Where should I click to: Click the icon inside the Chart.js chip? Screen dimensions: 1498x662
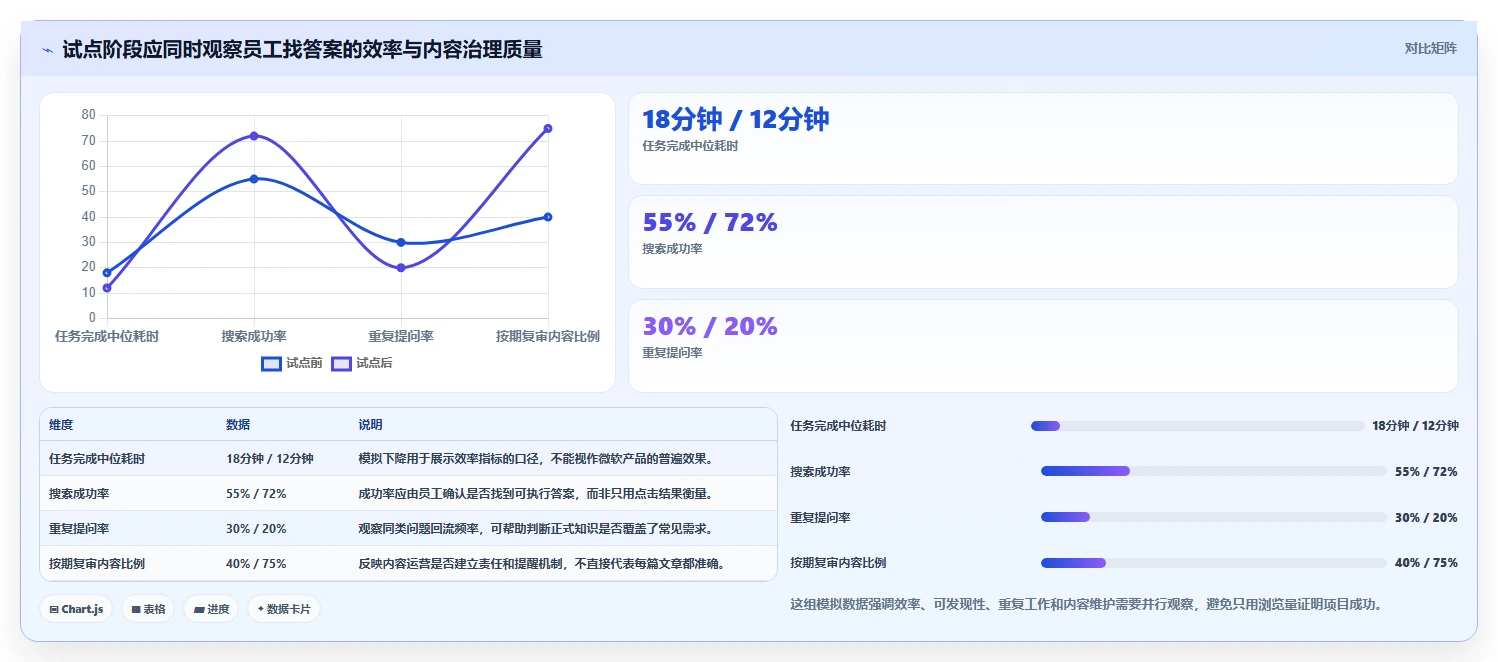[x=54, y=609]
